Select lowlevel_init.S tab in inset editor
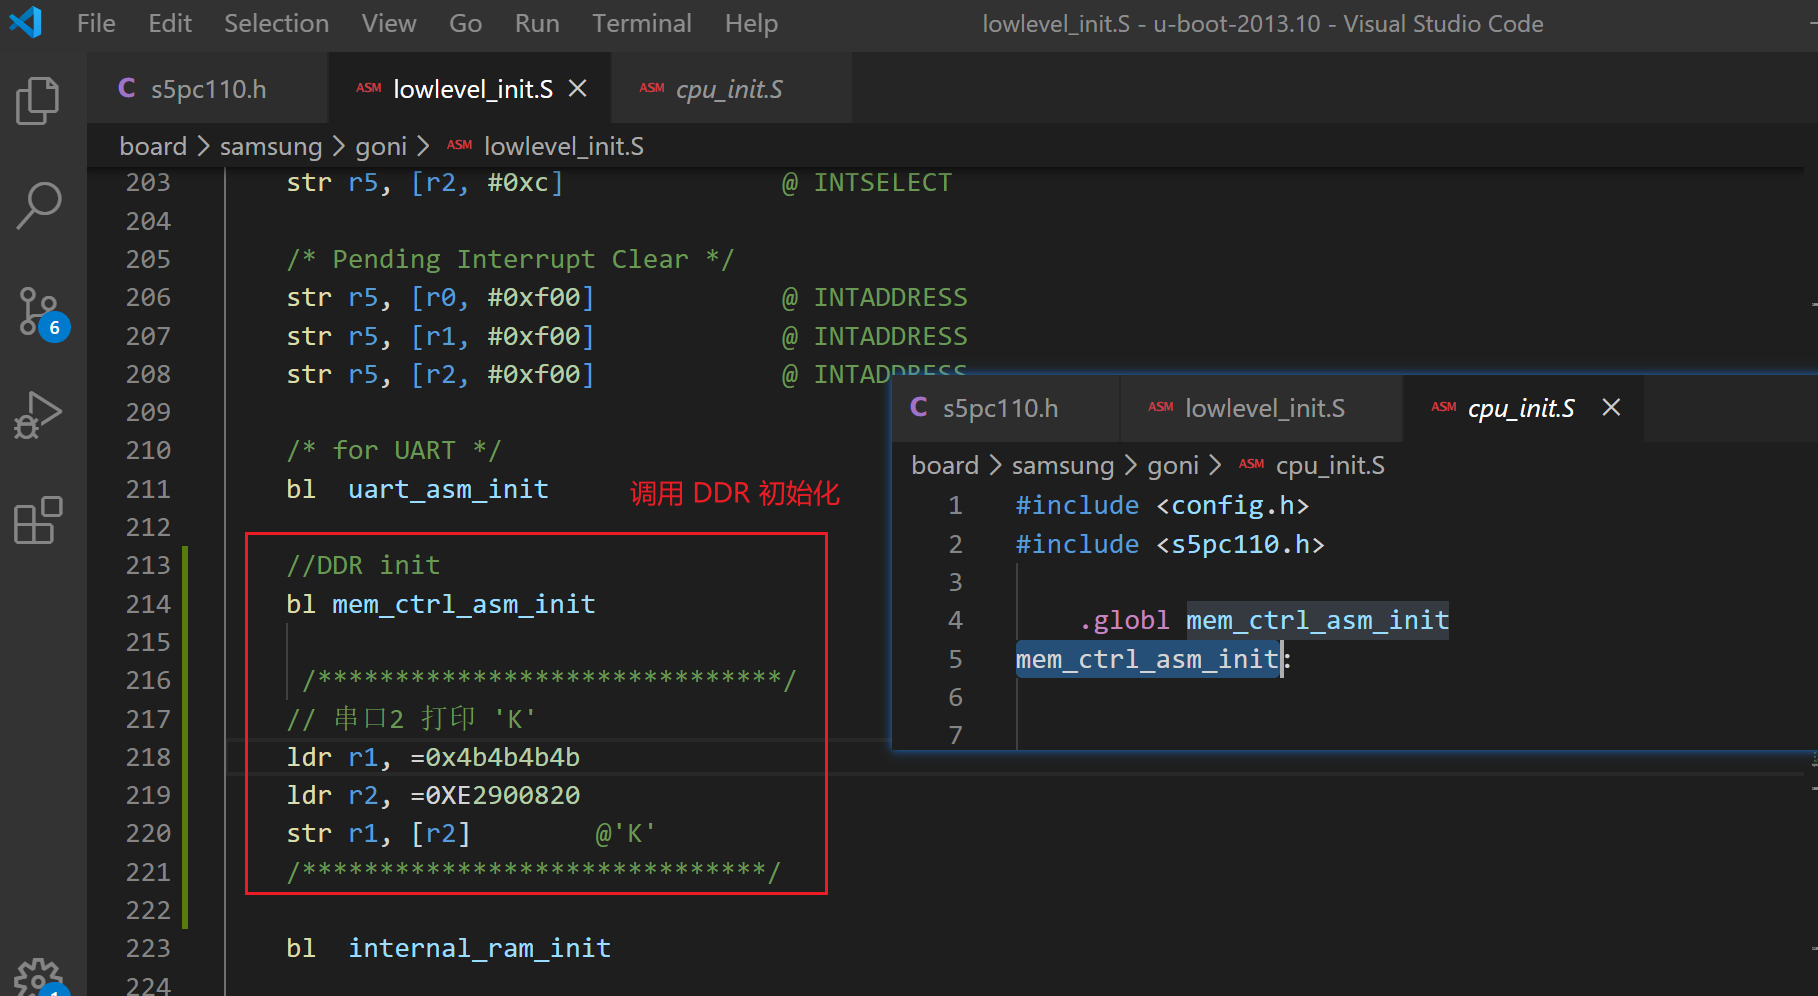 point(1264,408)
